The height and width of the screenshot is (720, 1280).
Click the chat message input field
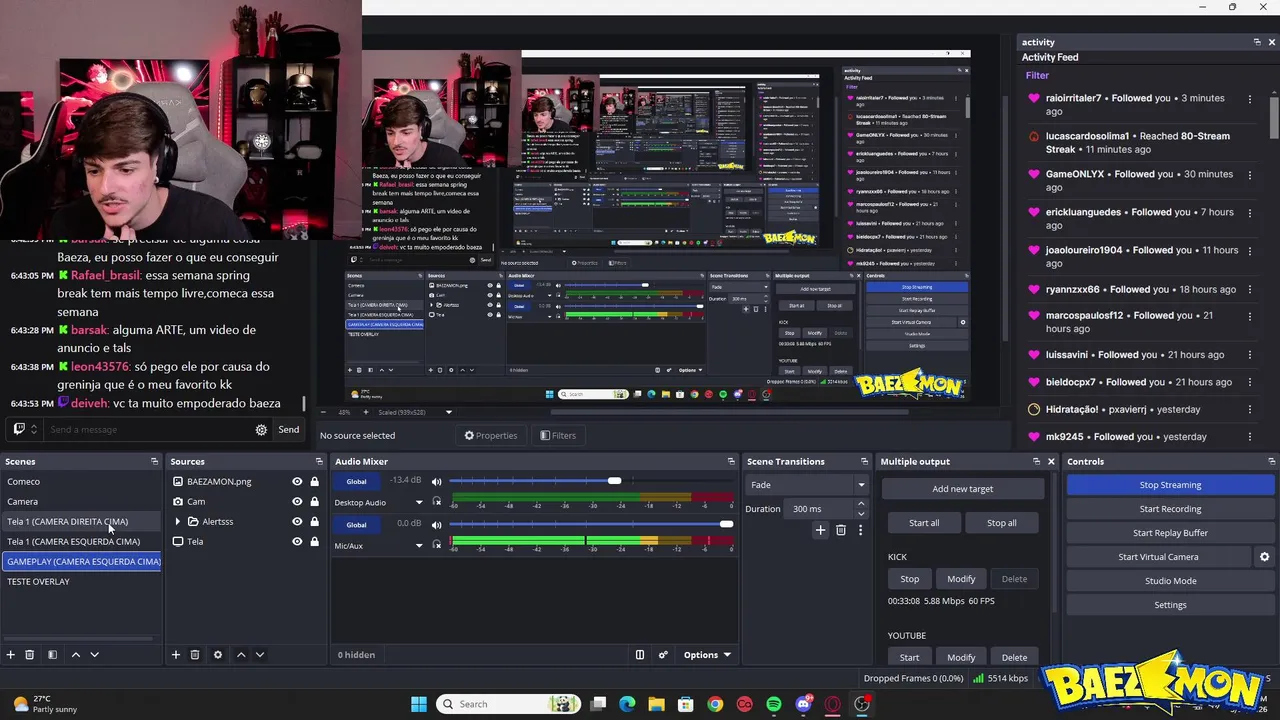click(x=148, y=430)
